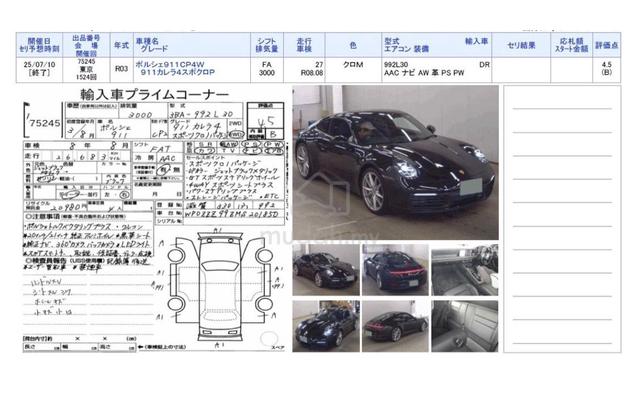Viewport: 640px width, 419px height.
Task: Click the 東京 venue text
Action: pyautogui.click(x=86, y=69)
